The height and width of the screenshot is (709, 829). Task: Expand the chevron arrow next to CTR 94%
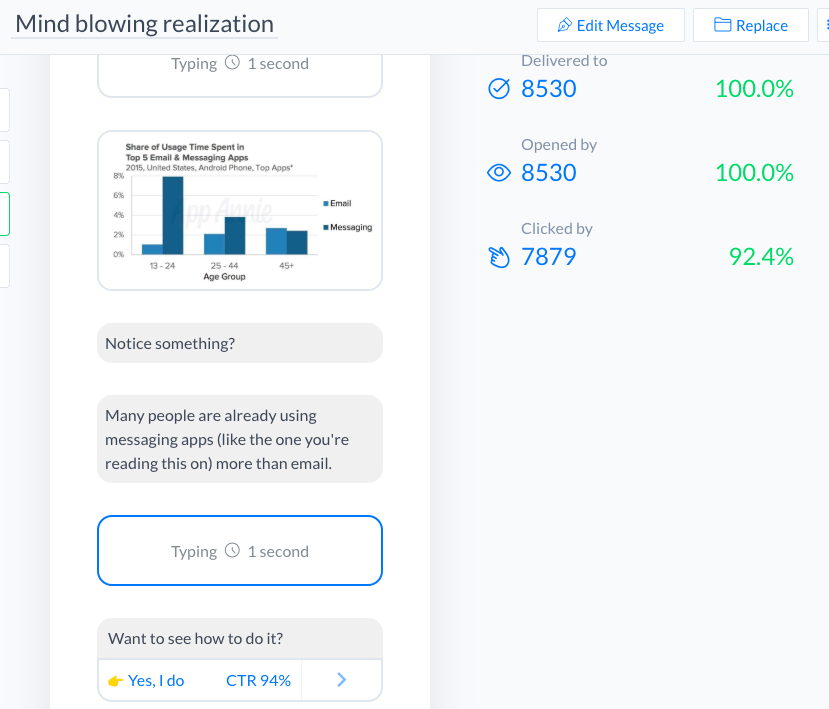pos(341,680)
